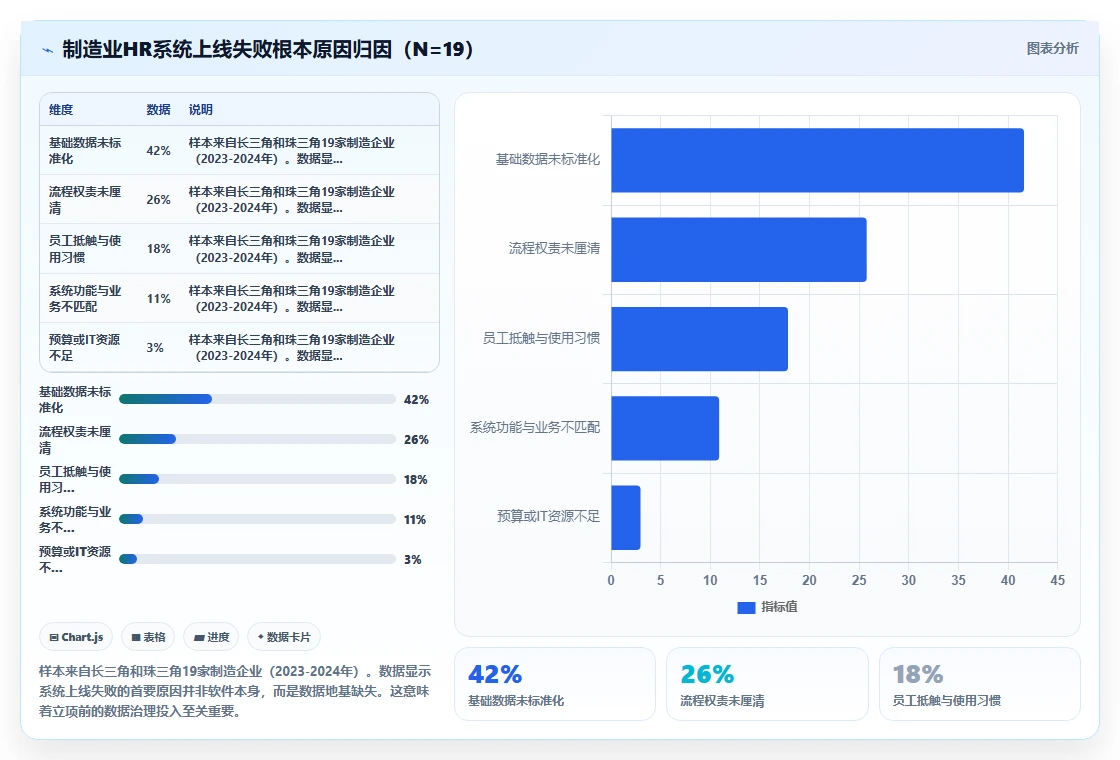Click the 26% table cell
1120x760 pixels.
click(159, 200)
